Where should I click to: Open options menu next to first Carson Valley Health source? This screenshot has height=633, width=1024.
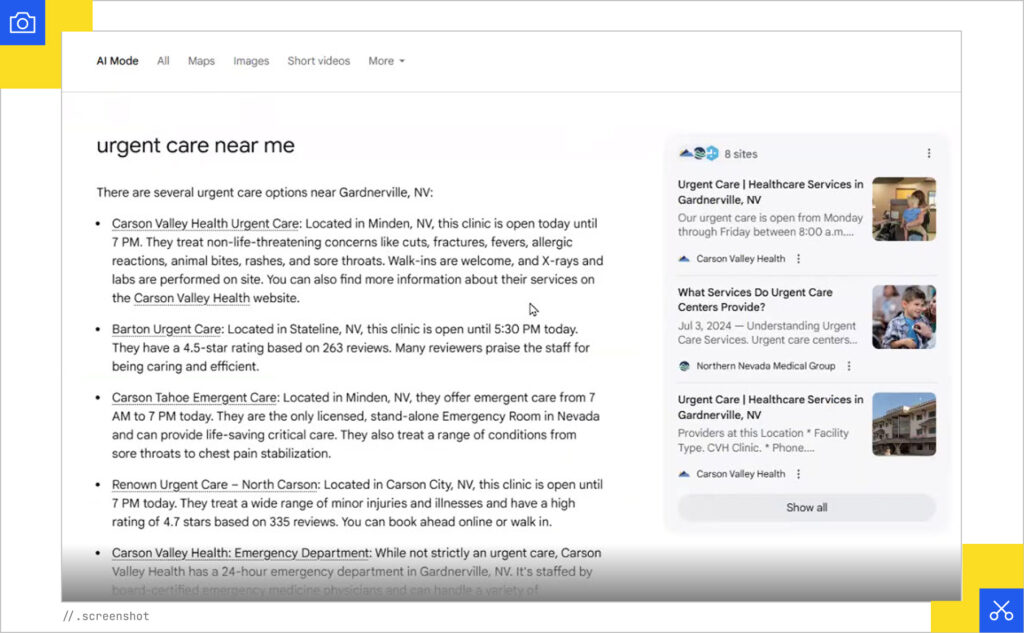[798, 259]
